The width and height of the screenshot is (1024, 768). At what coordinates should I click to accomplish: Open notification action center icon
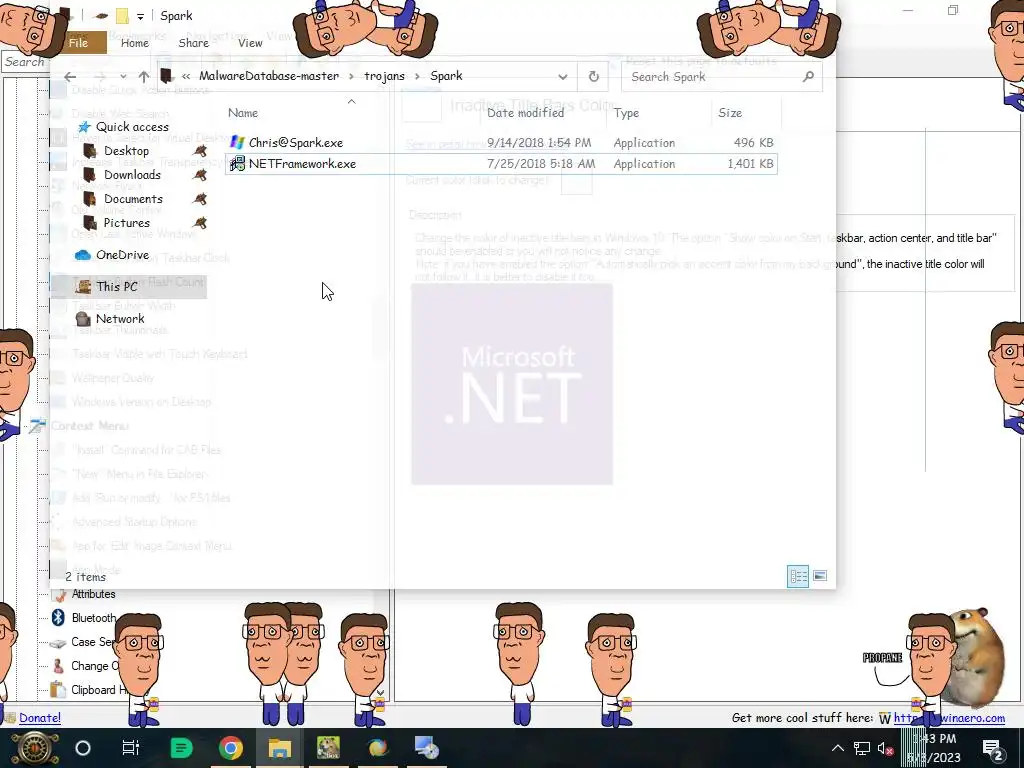(993, 748)
